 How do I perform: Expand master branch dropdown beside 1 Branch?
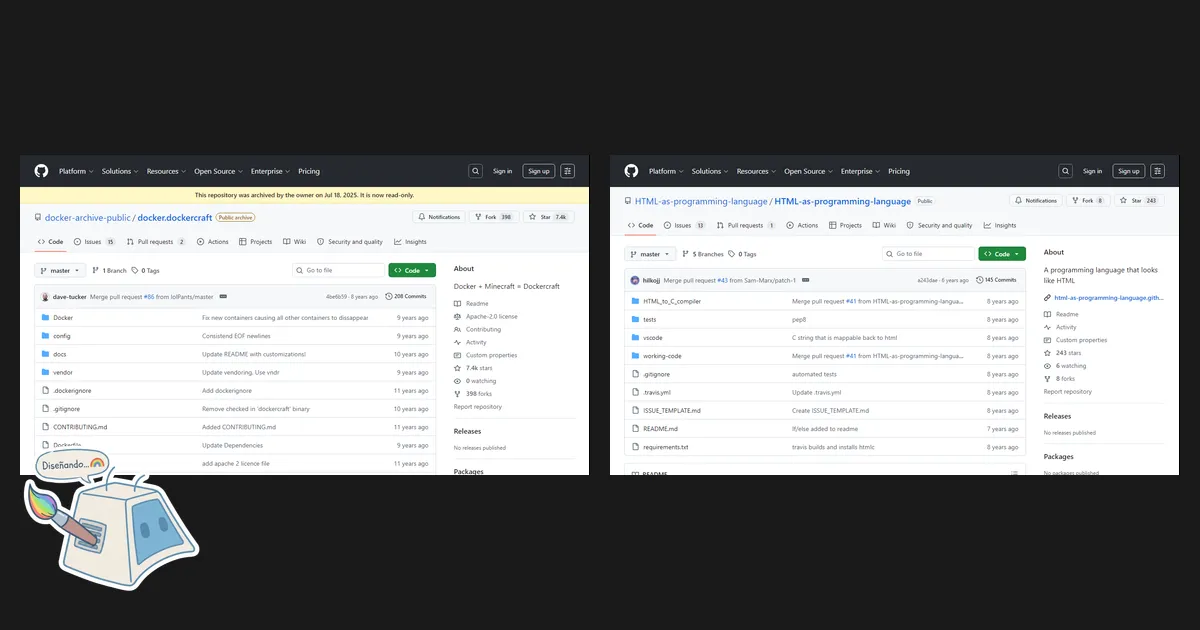[60, 270]
